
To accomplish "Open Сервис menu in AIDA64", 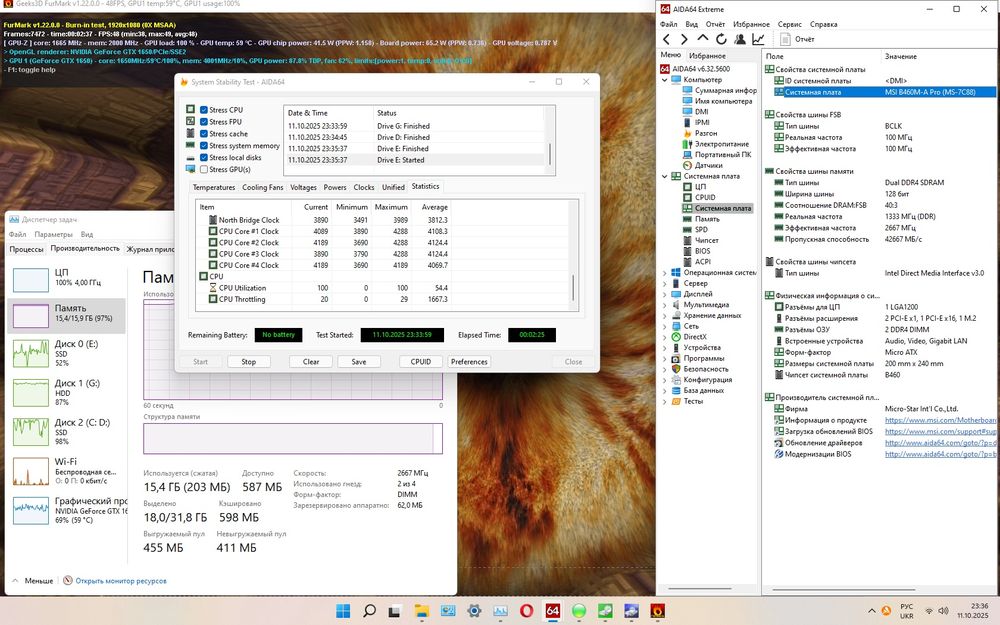I will click(x=789, y=24).
